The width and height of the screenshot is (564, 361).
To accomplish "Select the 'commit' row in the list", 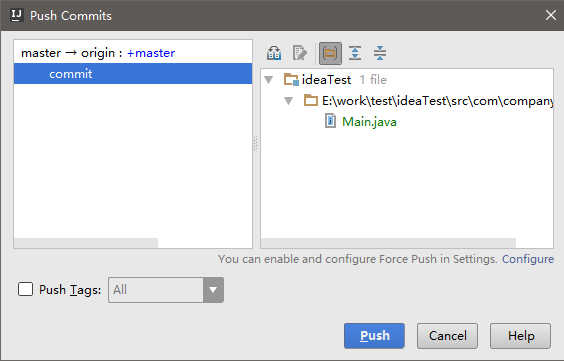I will coord(133,74).
